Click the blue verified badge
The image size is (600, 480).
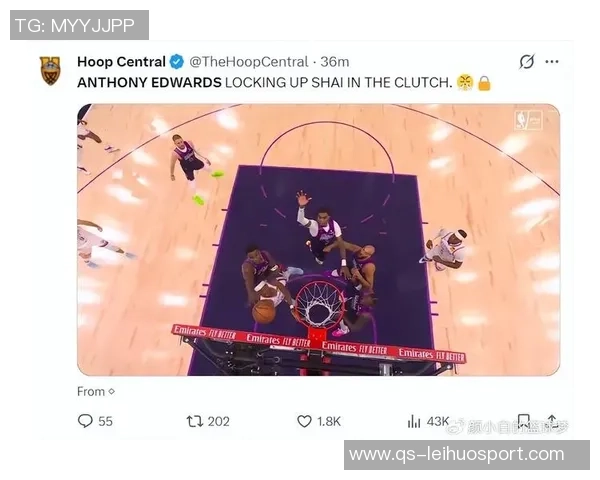click(x=176, y=62)
